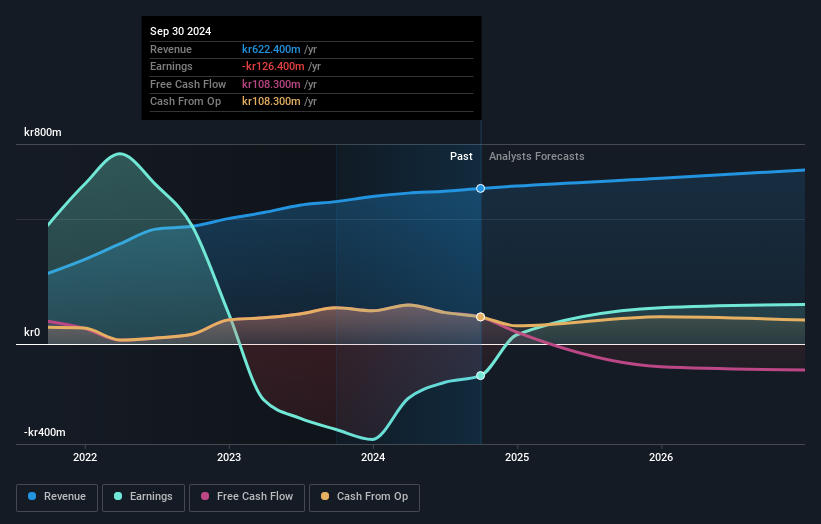Click the pink Free Cash Flow legend dot
821x524 pixels.
pyautogui.click(x=205, y=496)
